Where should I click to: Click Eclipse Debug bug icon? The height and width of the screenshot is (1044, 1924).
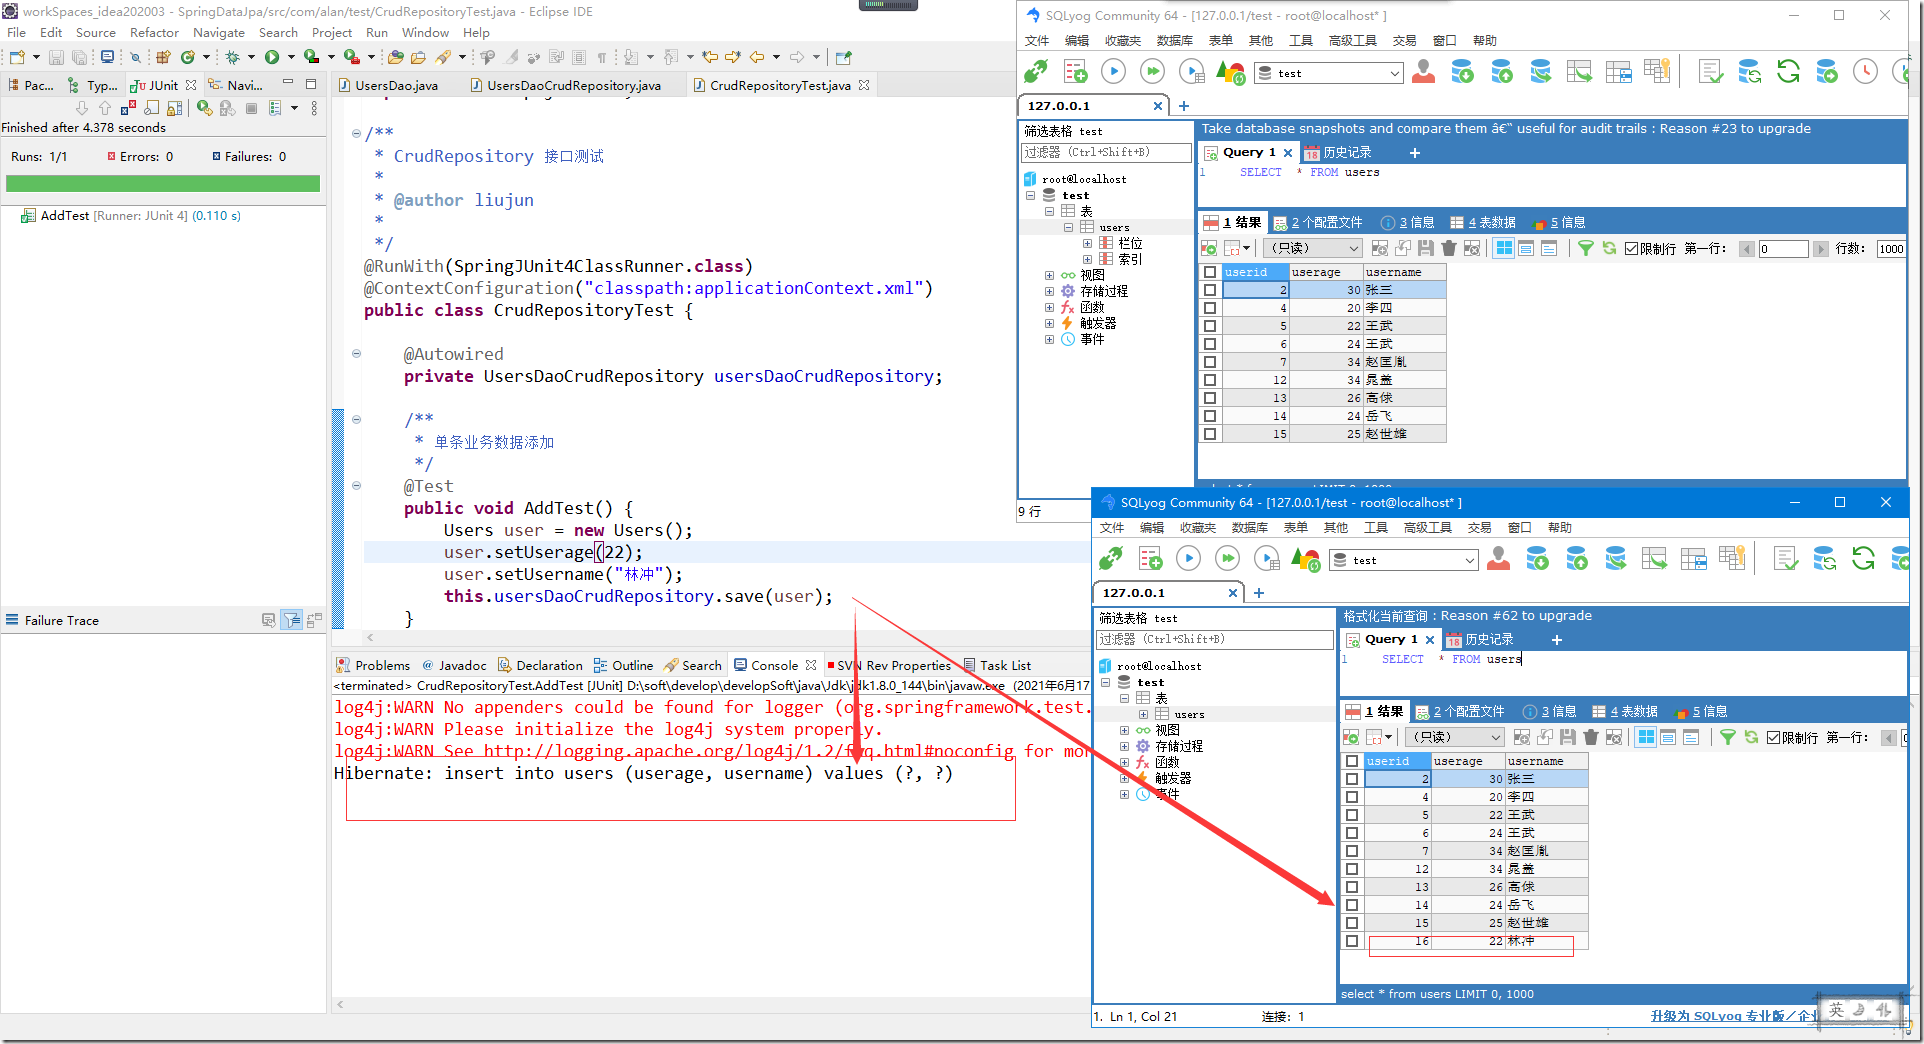pyautogui.click(x=232, y=57)
